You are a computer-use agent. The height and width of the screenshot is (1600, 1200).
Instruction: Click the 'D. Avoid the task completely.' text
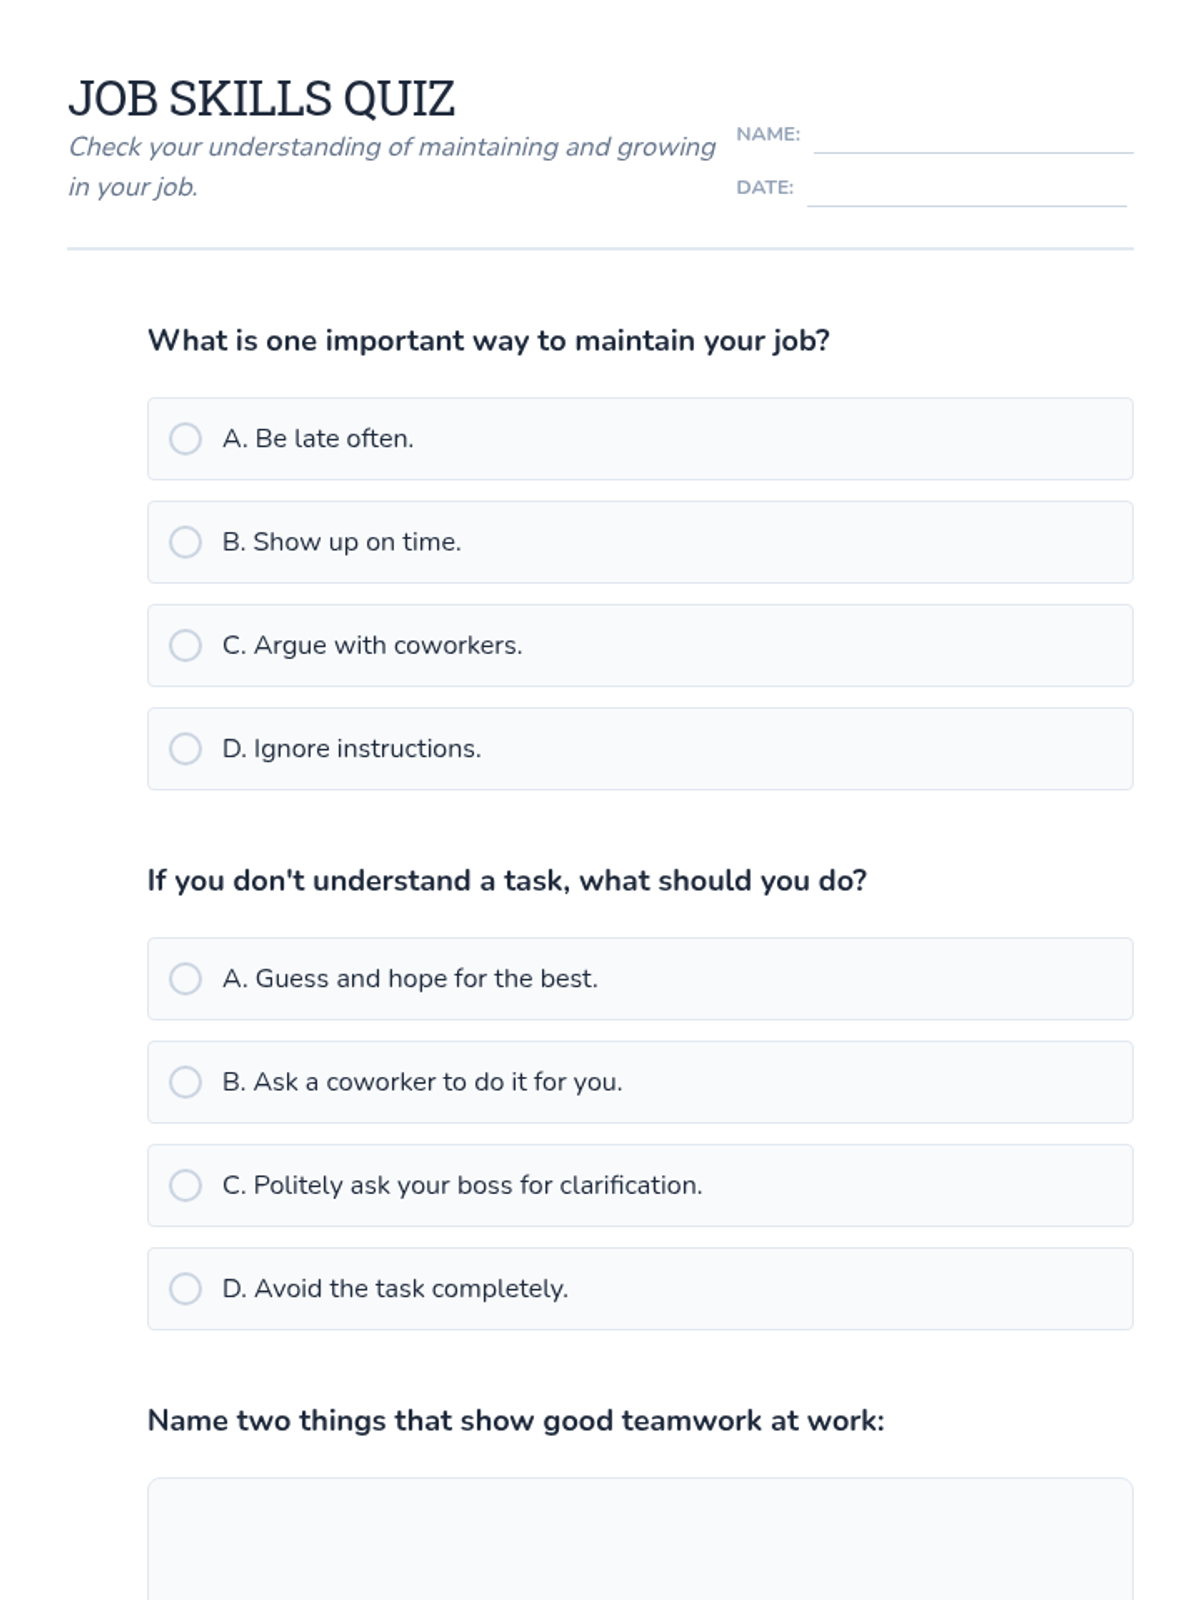click(x=395, y=1289)
